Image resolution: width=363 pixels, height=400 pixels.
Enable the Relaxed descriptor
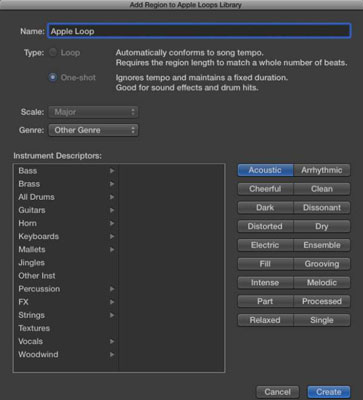265,320
